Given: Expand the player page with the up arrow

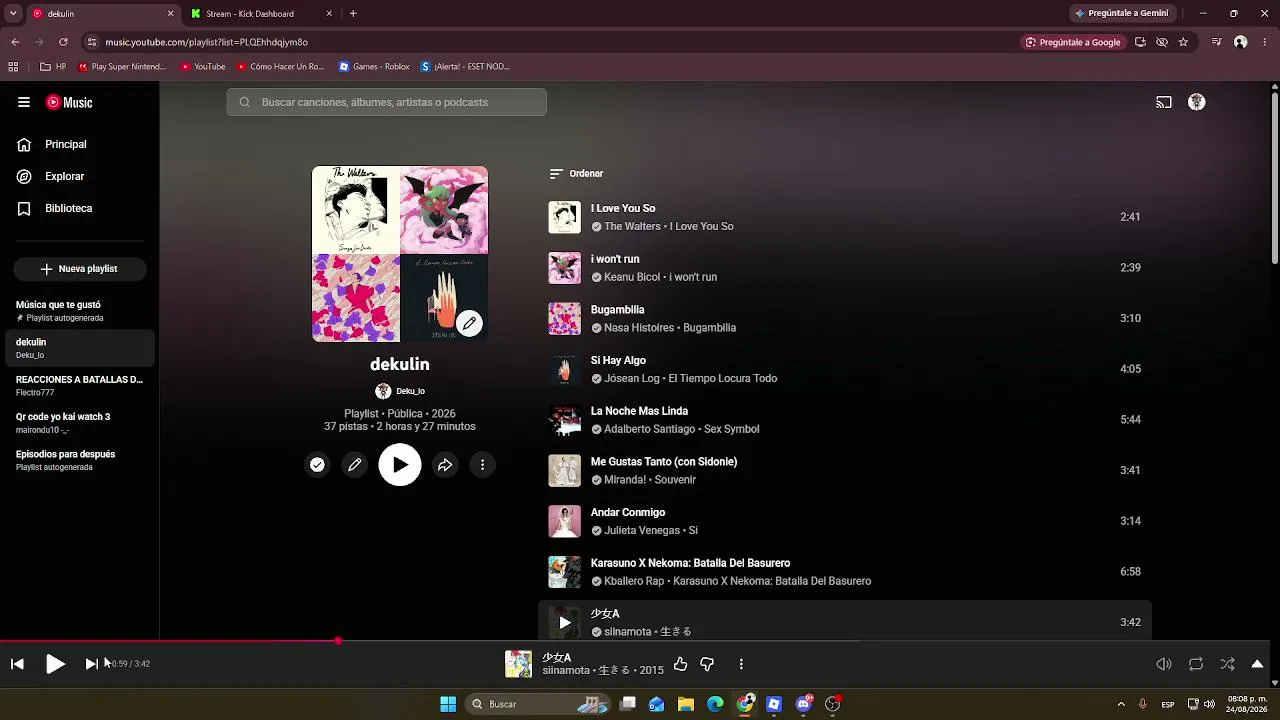Looking at the screenshot, I should 1257,664.
